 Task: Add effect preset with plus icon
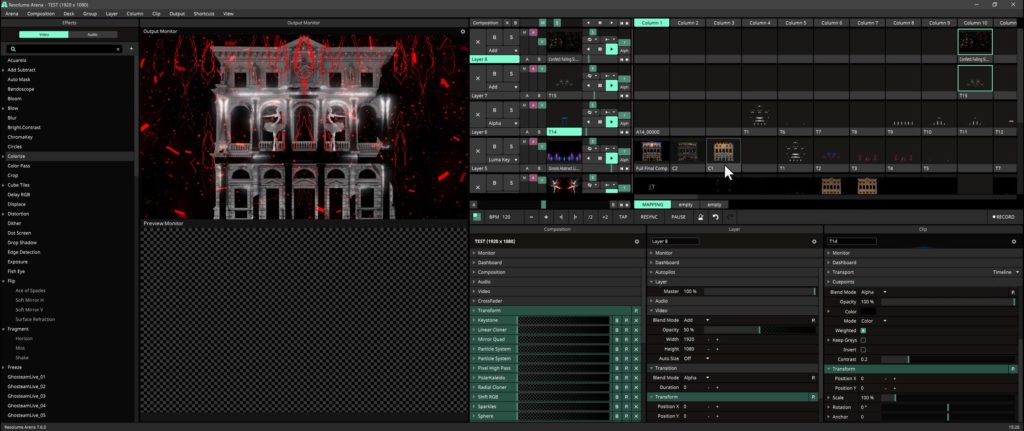click(131, 49)
